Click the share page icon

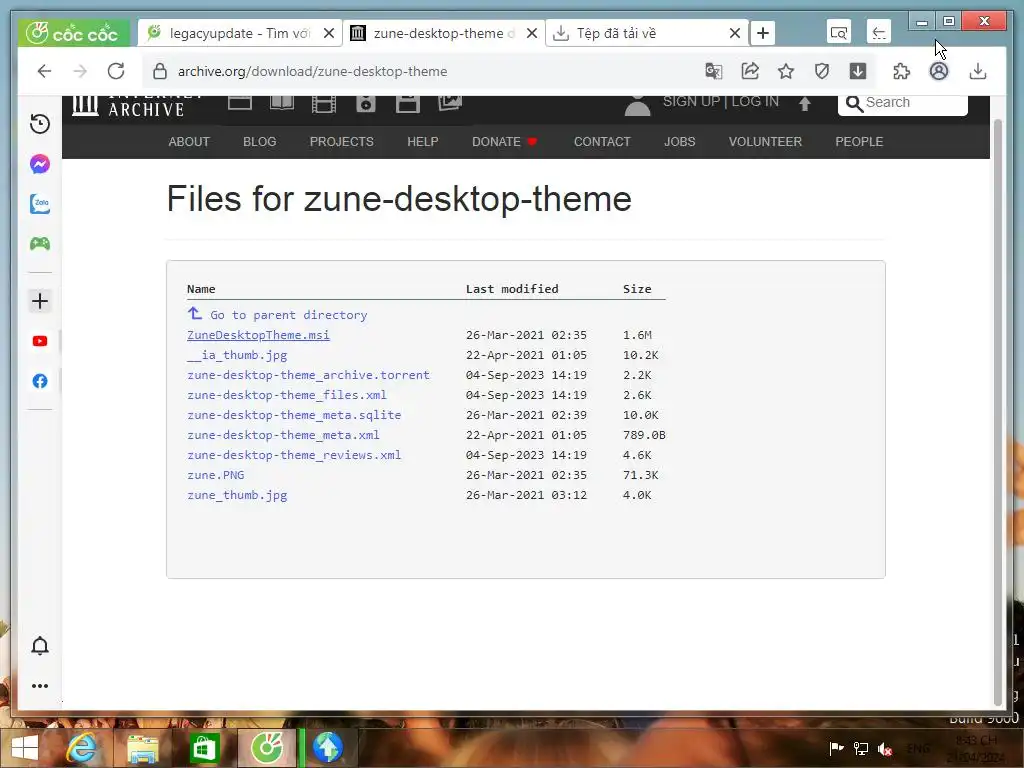[x=750, y=71]
